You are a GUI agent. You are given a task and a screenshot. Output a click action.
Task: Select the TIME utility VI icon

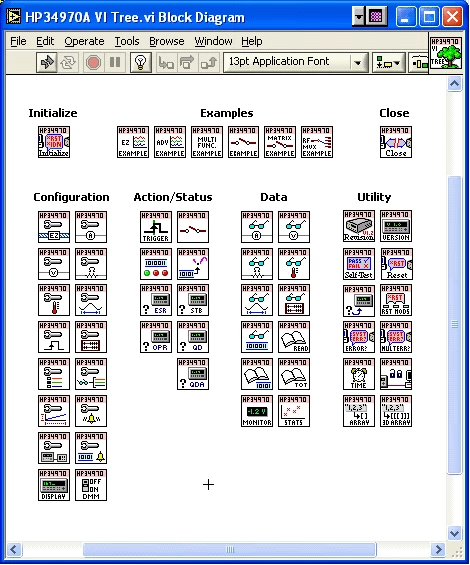click(x=359, y=374)
